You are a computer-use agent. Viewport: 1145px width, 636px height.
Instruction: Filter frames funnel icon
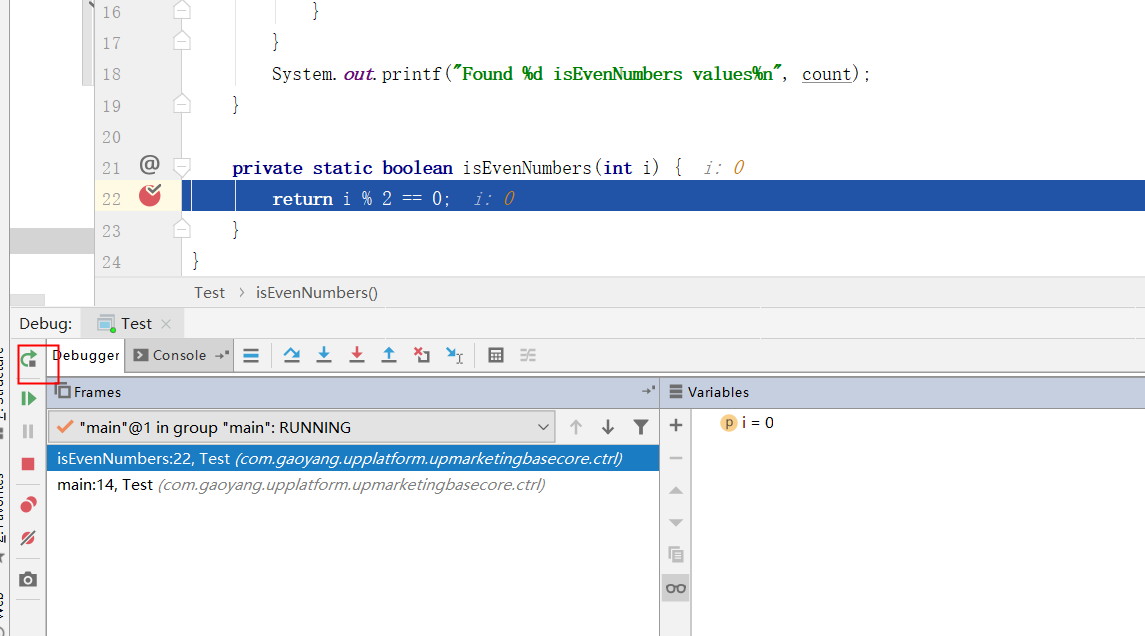click(x=640, y=427)
